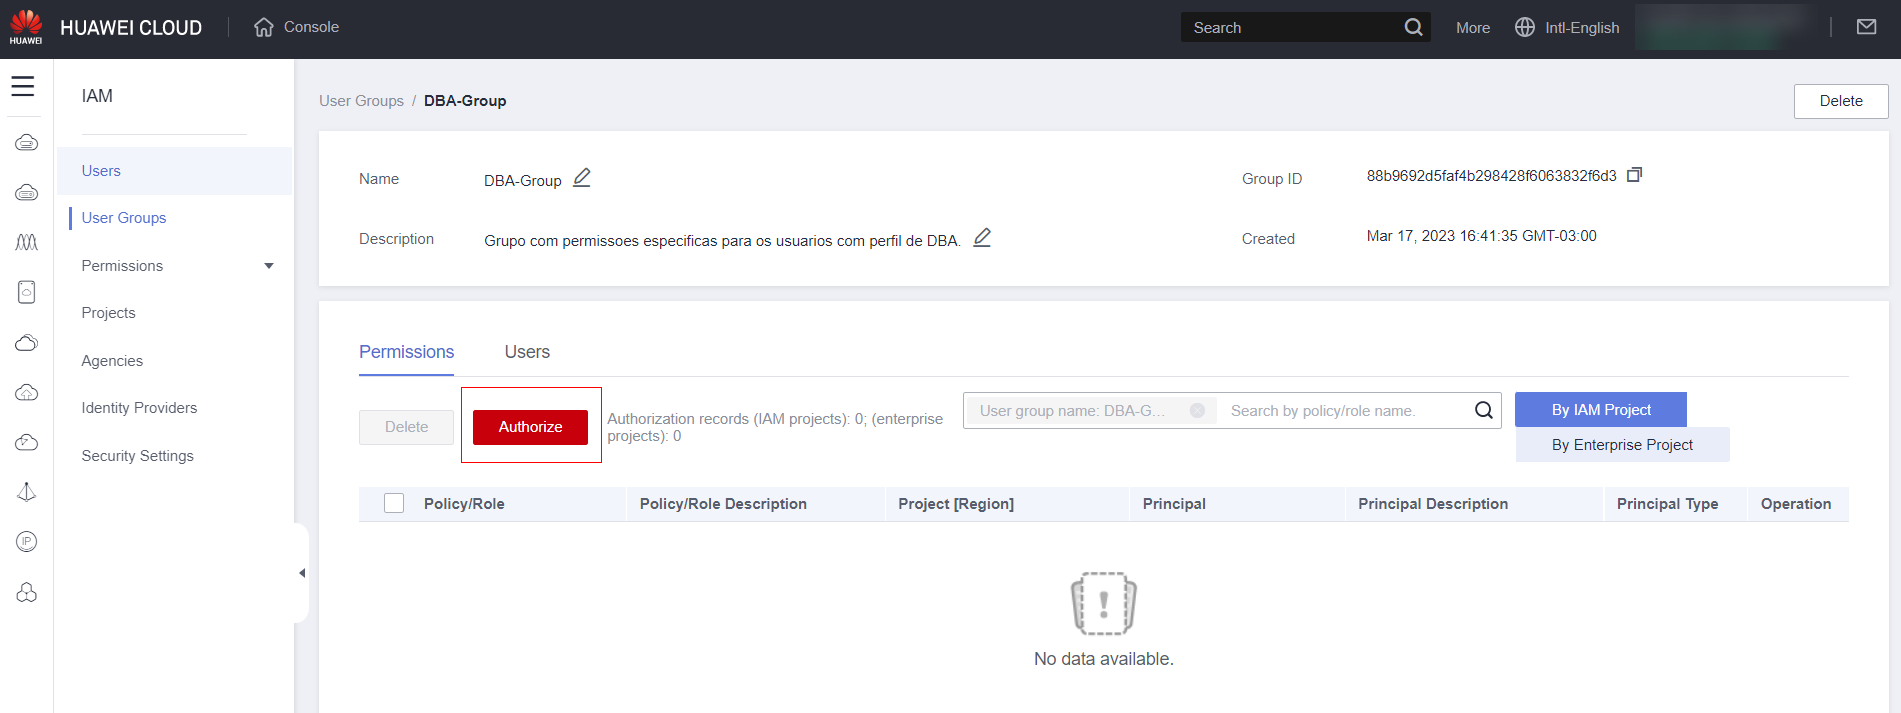Image resolution: width=1901 pixels, height=713 pixels.
Task: Open Security Settings in the sidebar
Action: pyautogui.click(x=138, y=456)
